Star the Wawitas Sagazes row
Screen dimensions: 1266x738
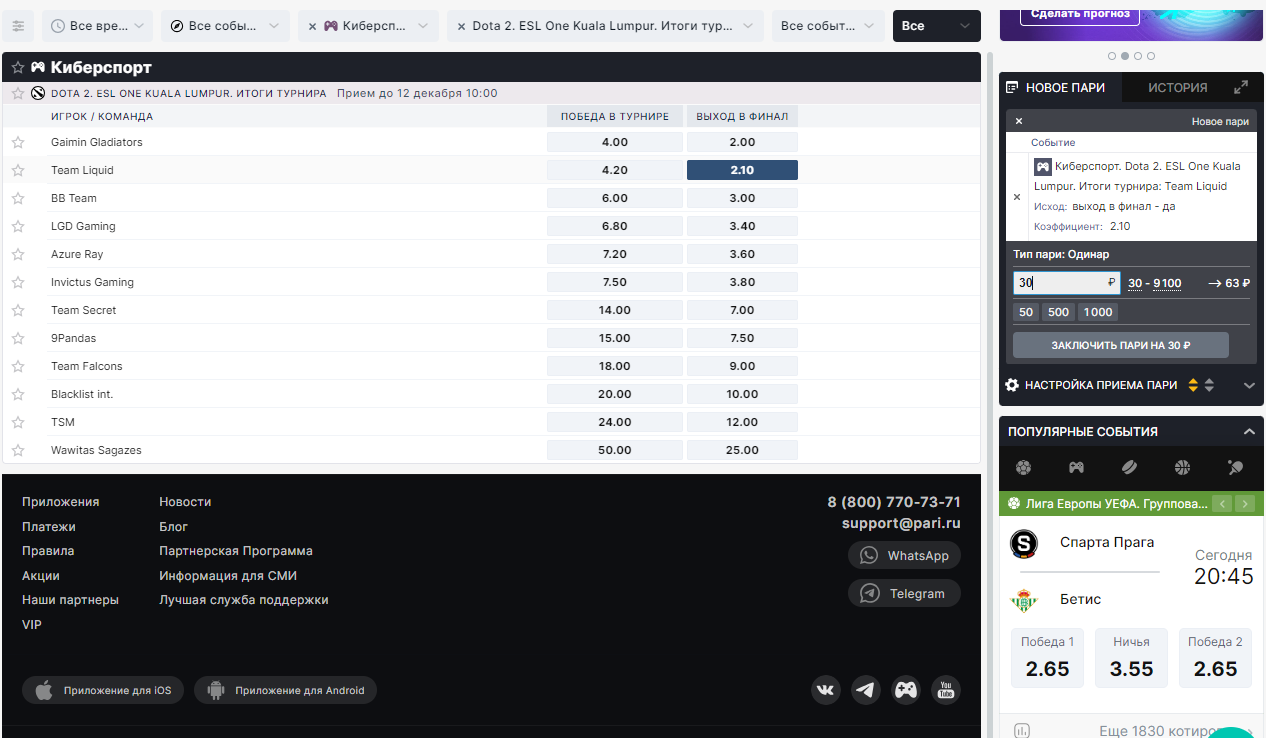pyautogui.click(x=18, y=450)
